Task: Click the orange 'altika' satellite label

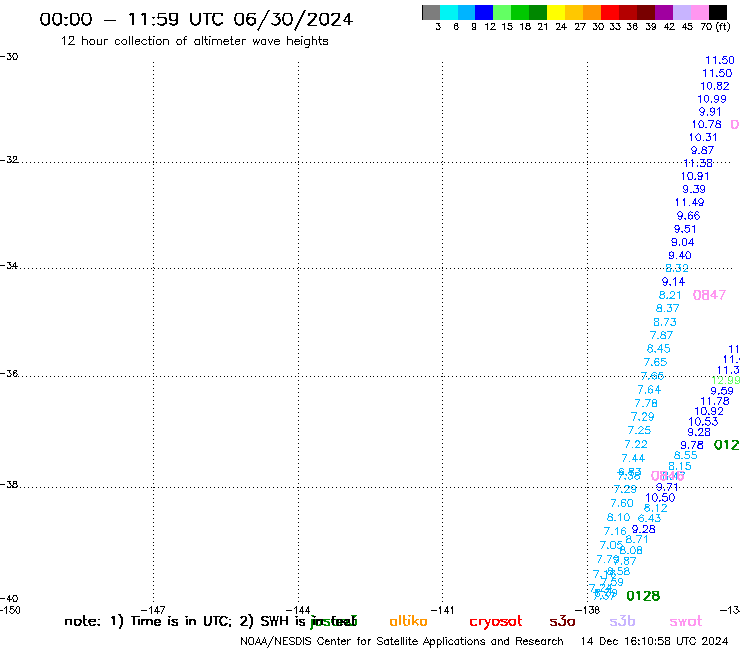Action: [x=408, y=621]
